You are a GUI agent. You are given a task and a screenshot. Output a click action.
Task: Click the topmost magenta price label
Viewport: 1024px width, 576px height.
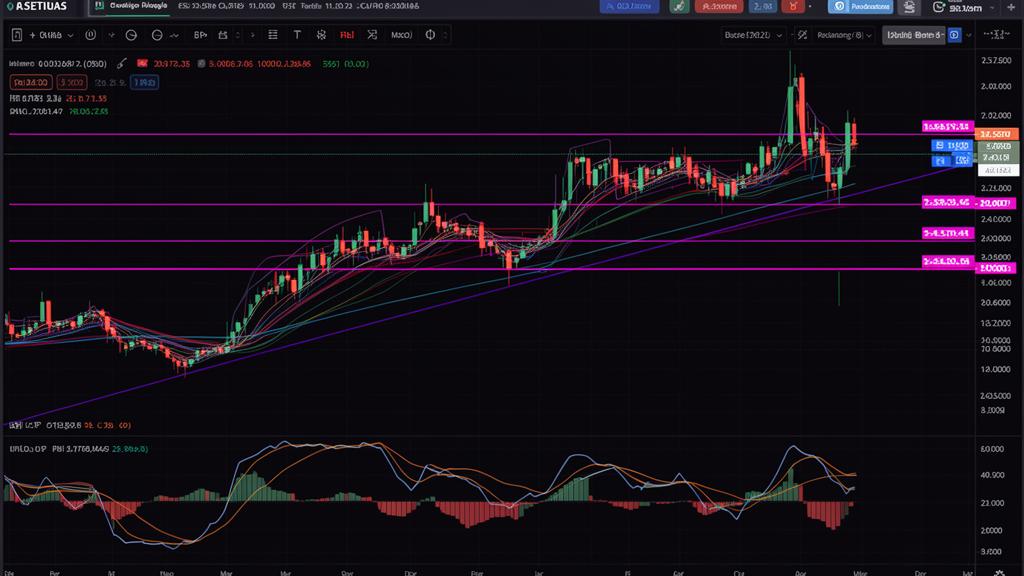[948, 126]
